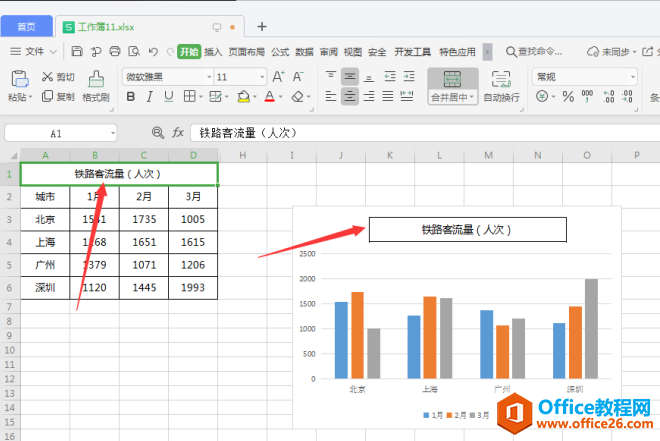Align text right
Image resolution: width=660 pixels, height=441 pixels.
tap(369, 96)
